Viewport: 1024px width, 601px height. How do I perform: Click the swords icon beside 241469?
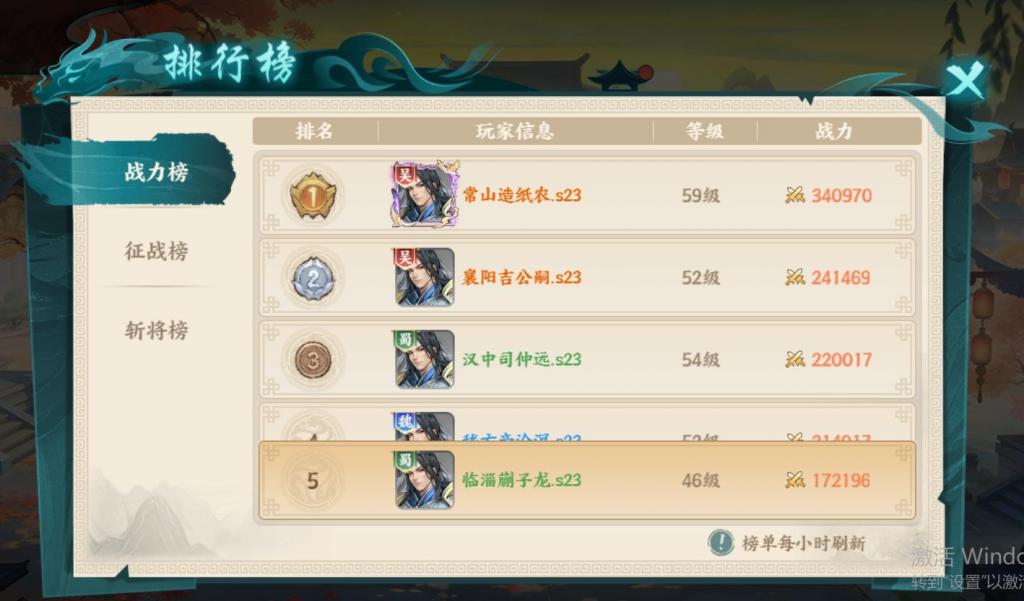tap(795, 278)
